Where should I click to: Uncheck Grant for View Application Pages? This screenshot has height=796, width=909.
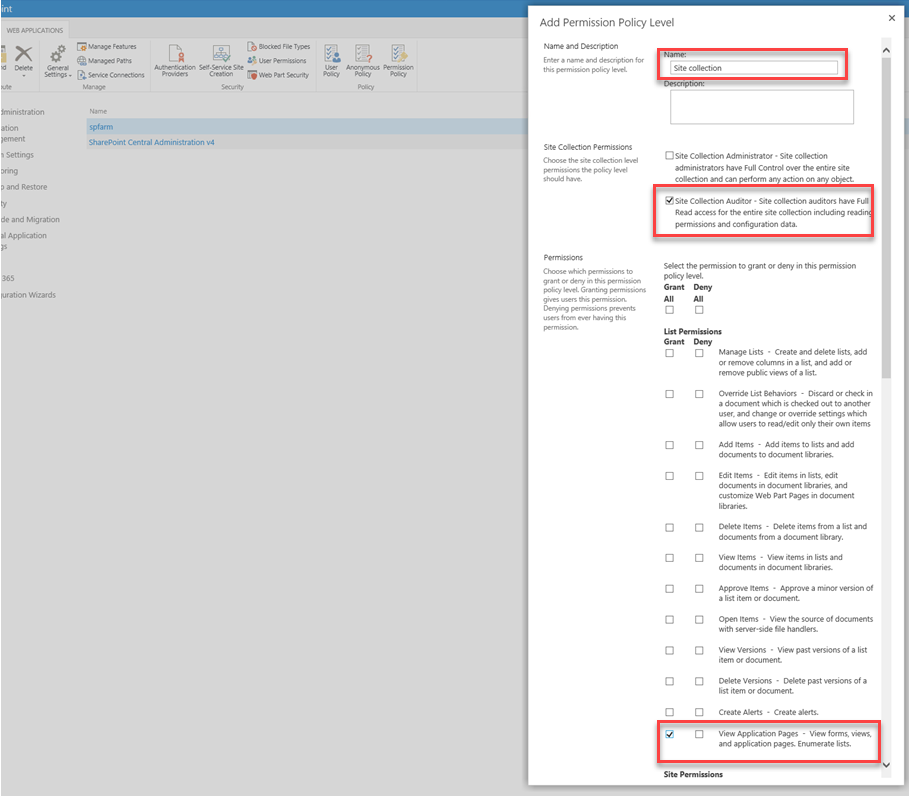coord(670,734)
